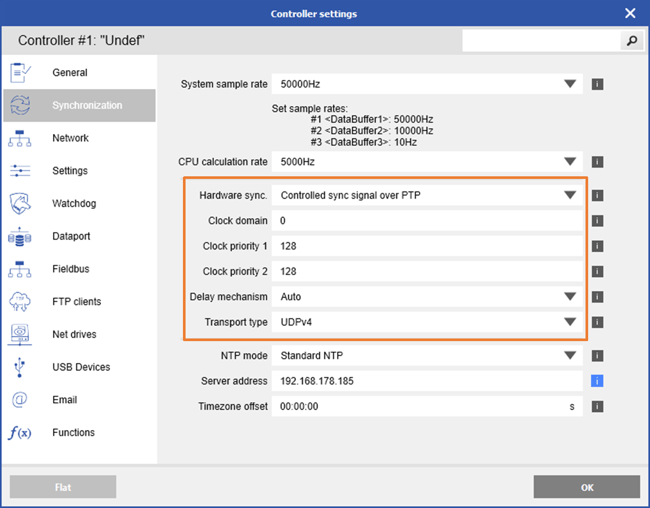The width and height of the screenshot is (650, 508).
Task: Switch to the Network section
Action: (x=70, y=138)
